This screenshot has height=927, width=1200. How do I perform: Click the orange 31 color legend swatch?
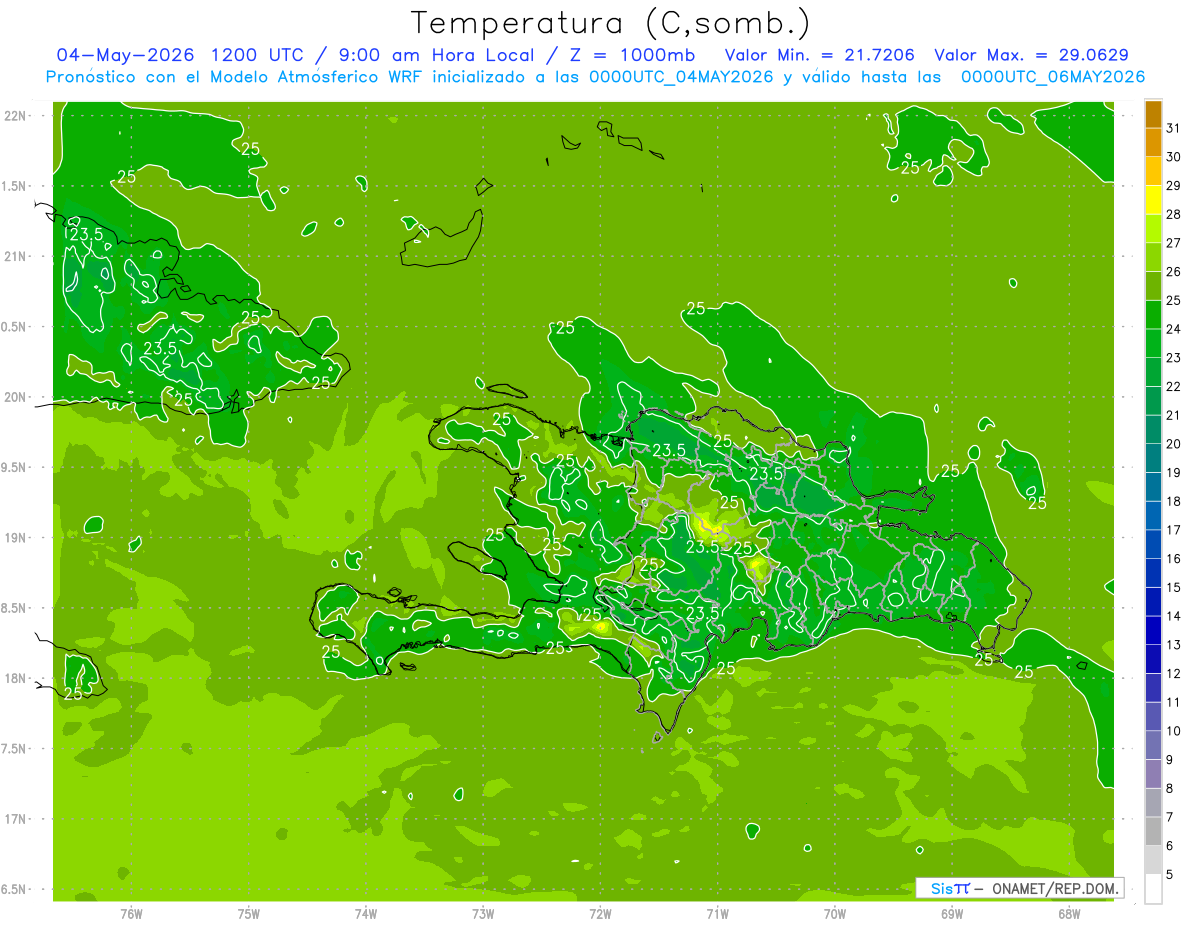(1153, 114)
